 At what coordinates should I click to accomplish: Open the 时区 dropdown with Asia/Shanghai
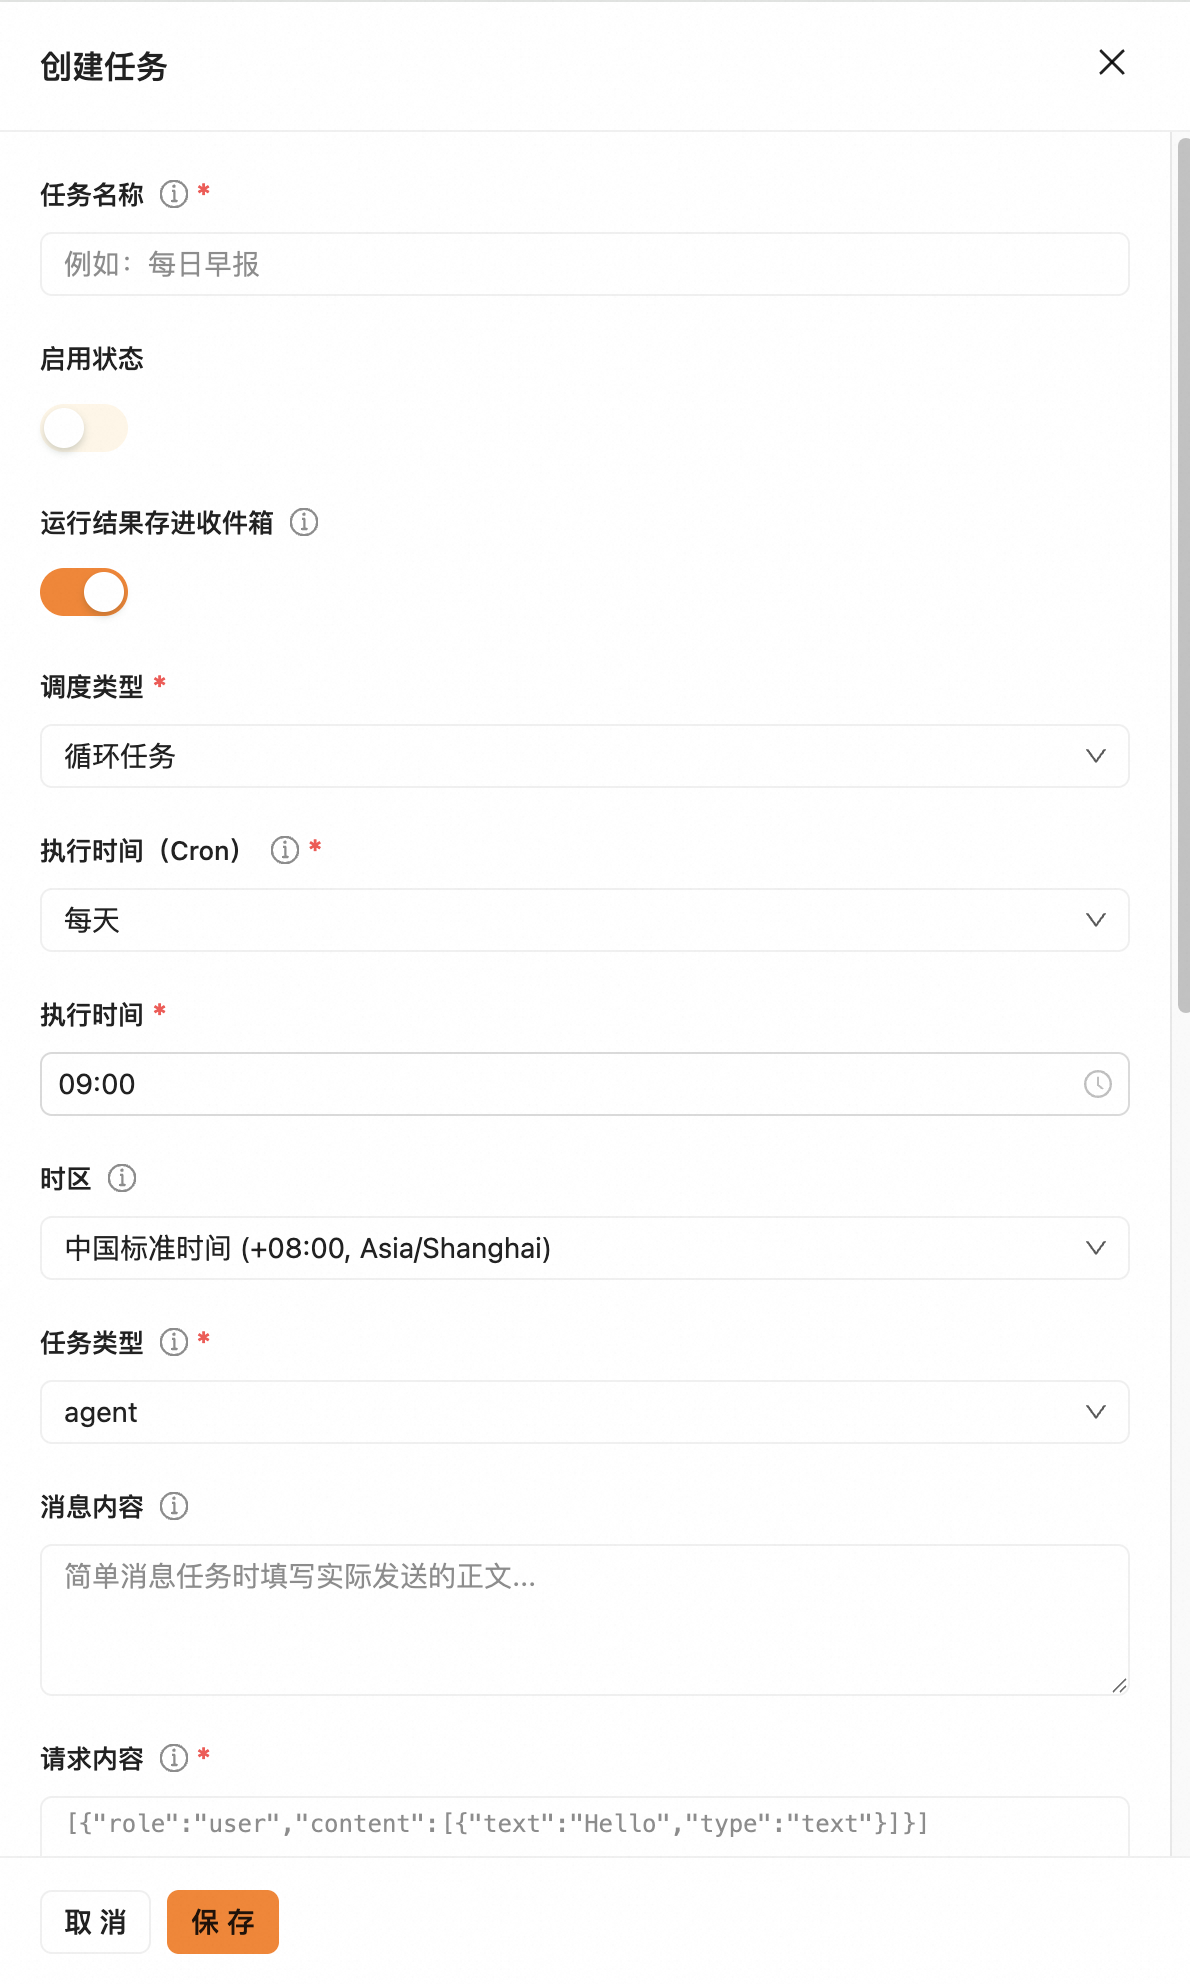point(585,1248)
